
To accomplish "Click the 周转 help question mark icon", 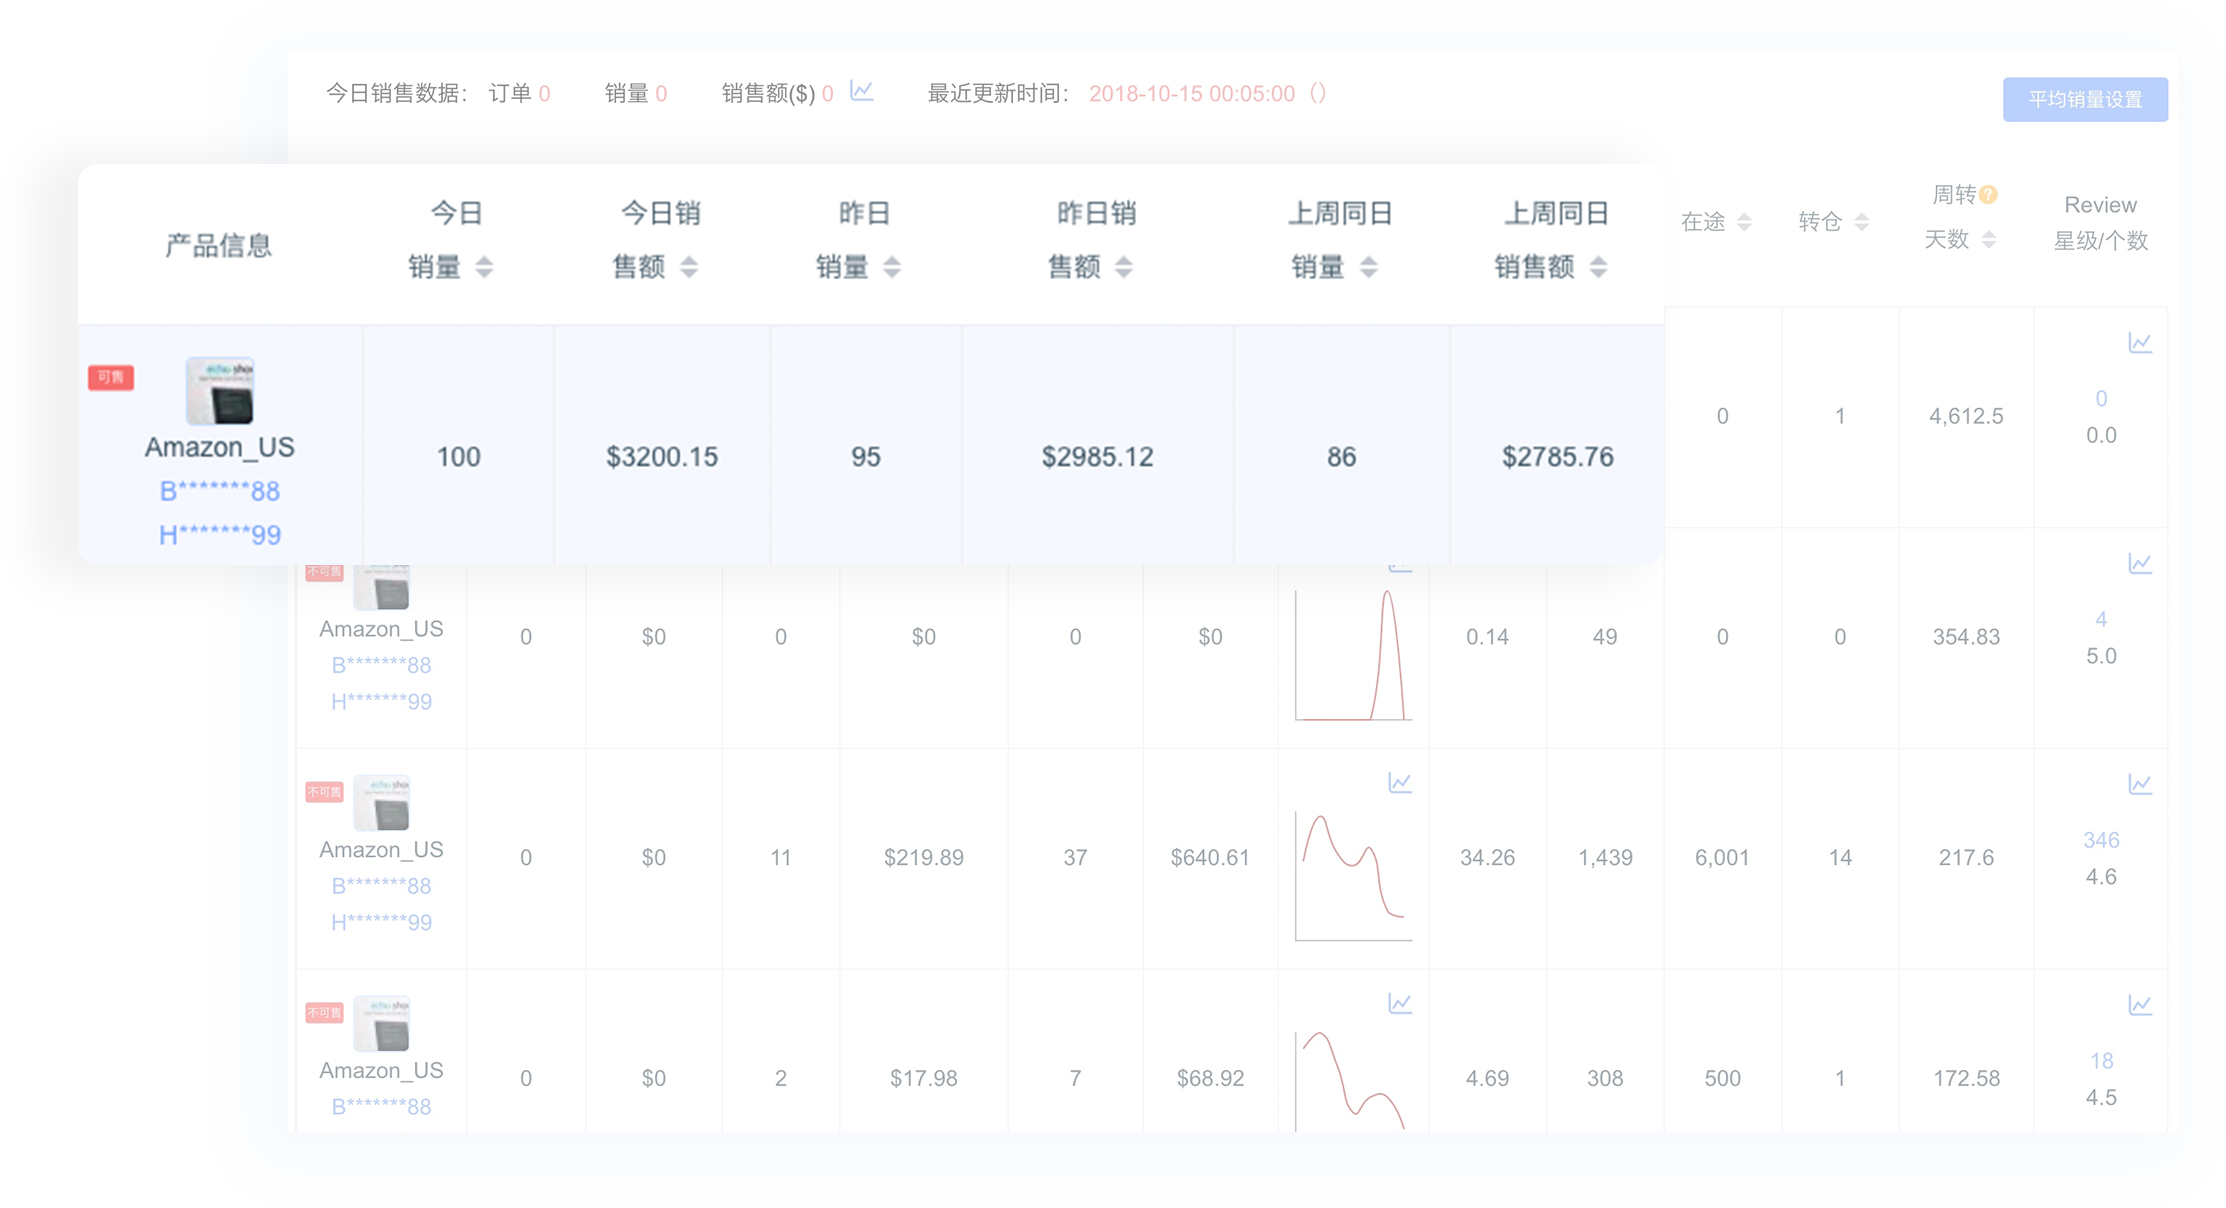I will coord(1988,195).
